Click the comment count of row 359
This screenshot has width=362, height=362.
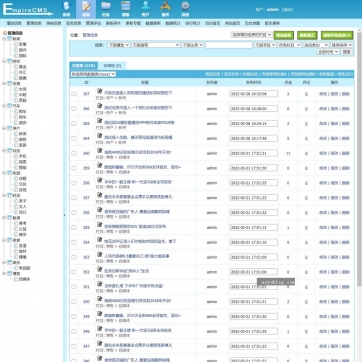pyautogui.click(x=306, y=168)
